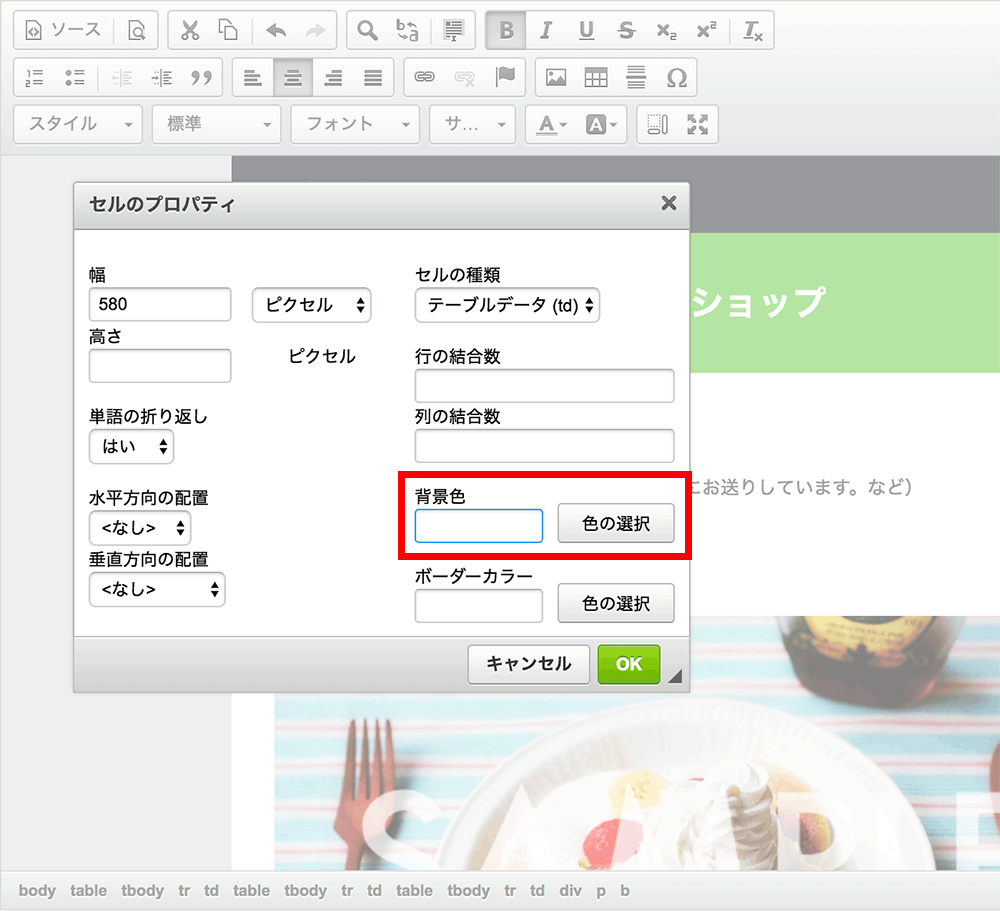Align text to the right

[x=333, y=77]
